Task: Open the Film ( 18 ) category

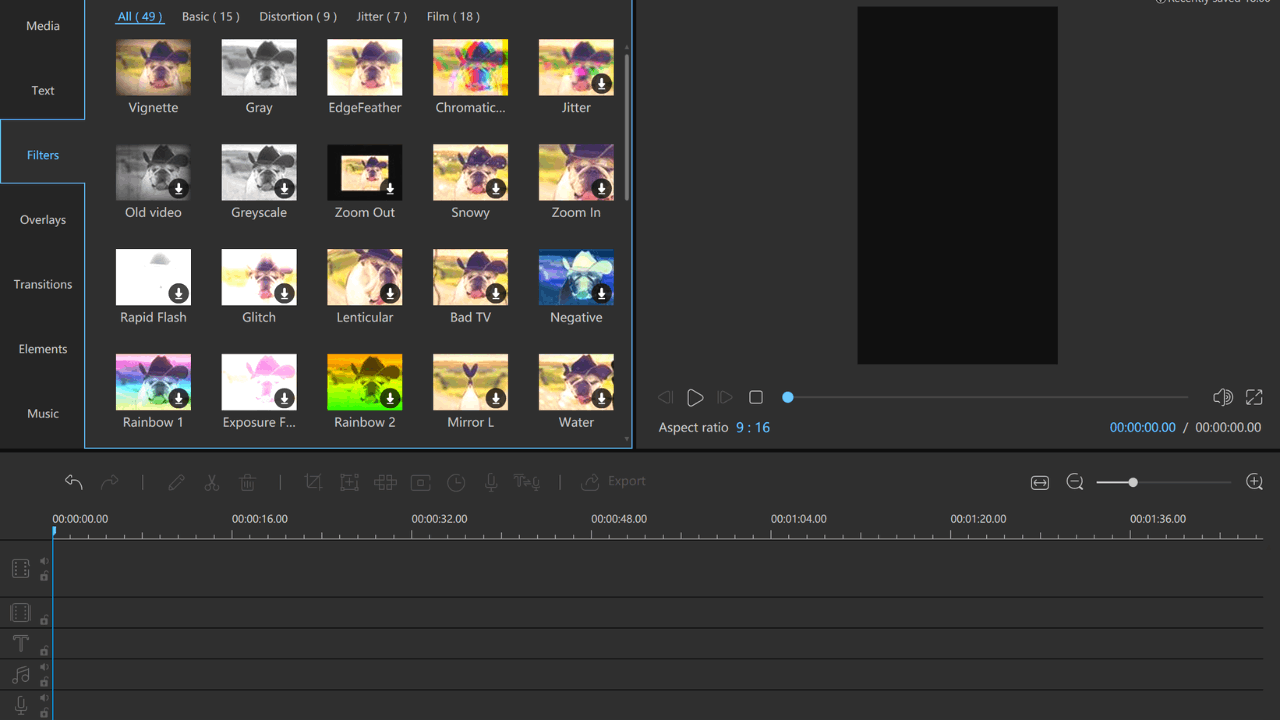Action: (453, 17)
